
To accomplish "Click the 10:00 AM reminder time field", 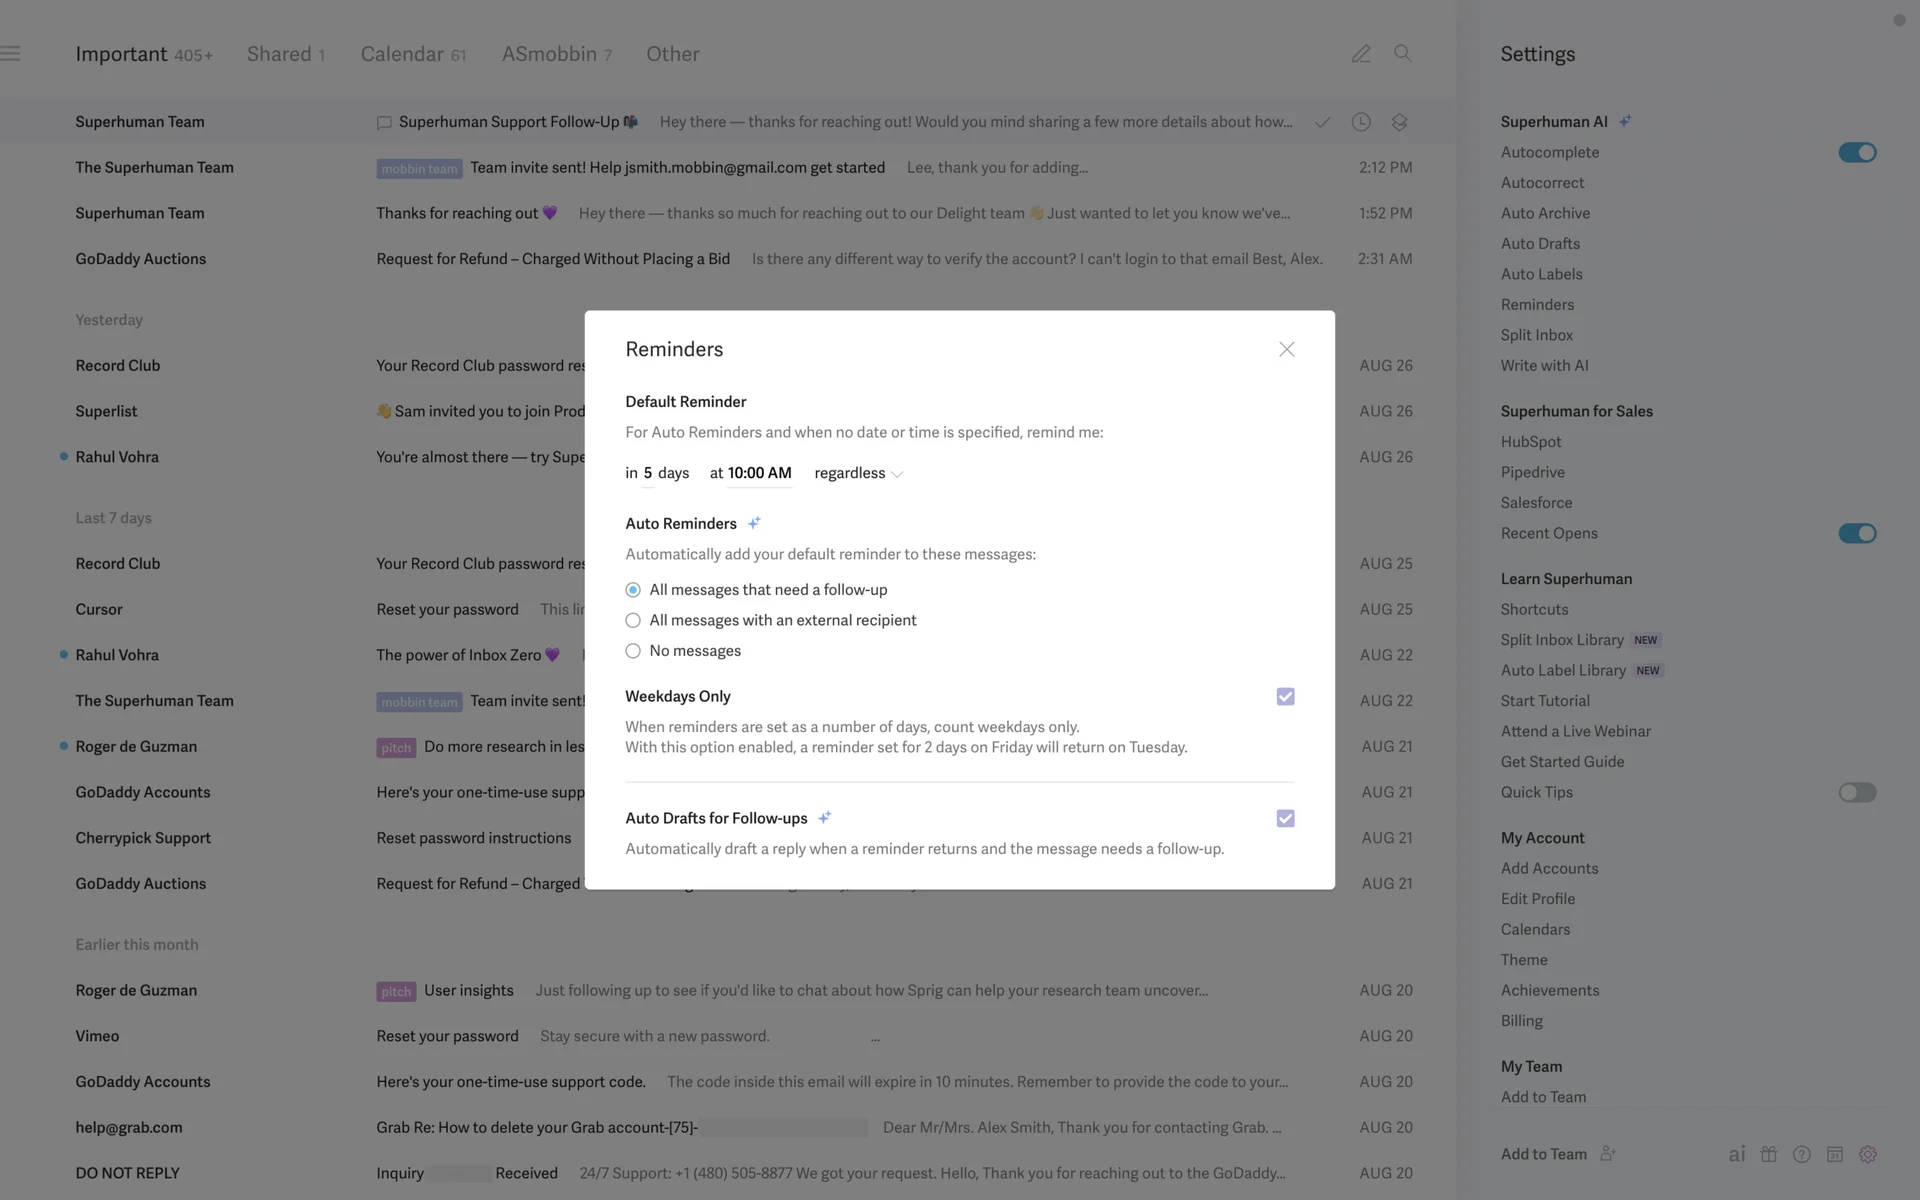I will point(759,473).
